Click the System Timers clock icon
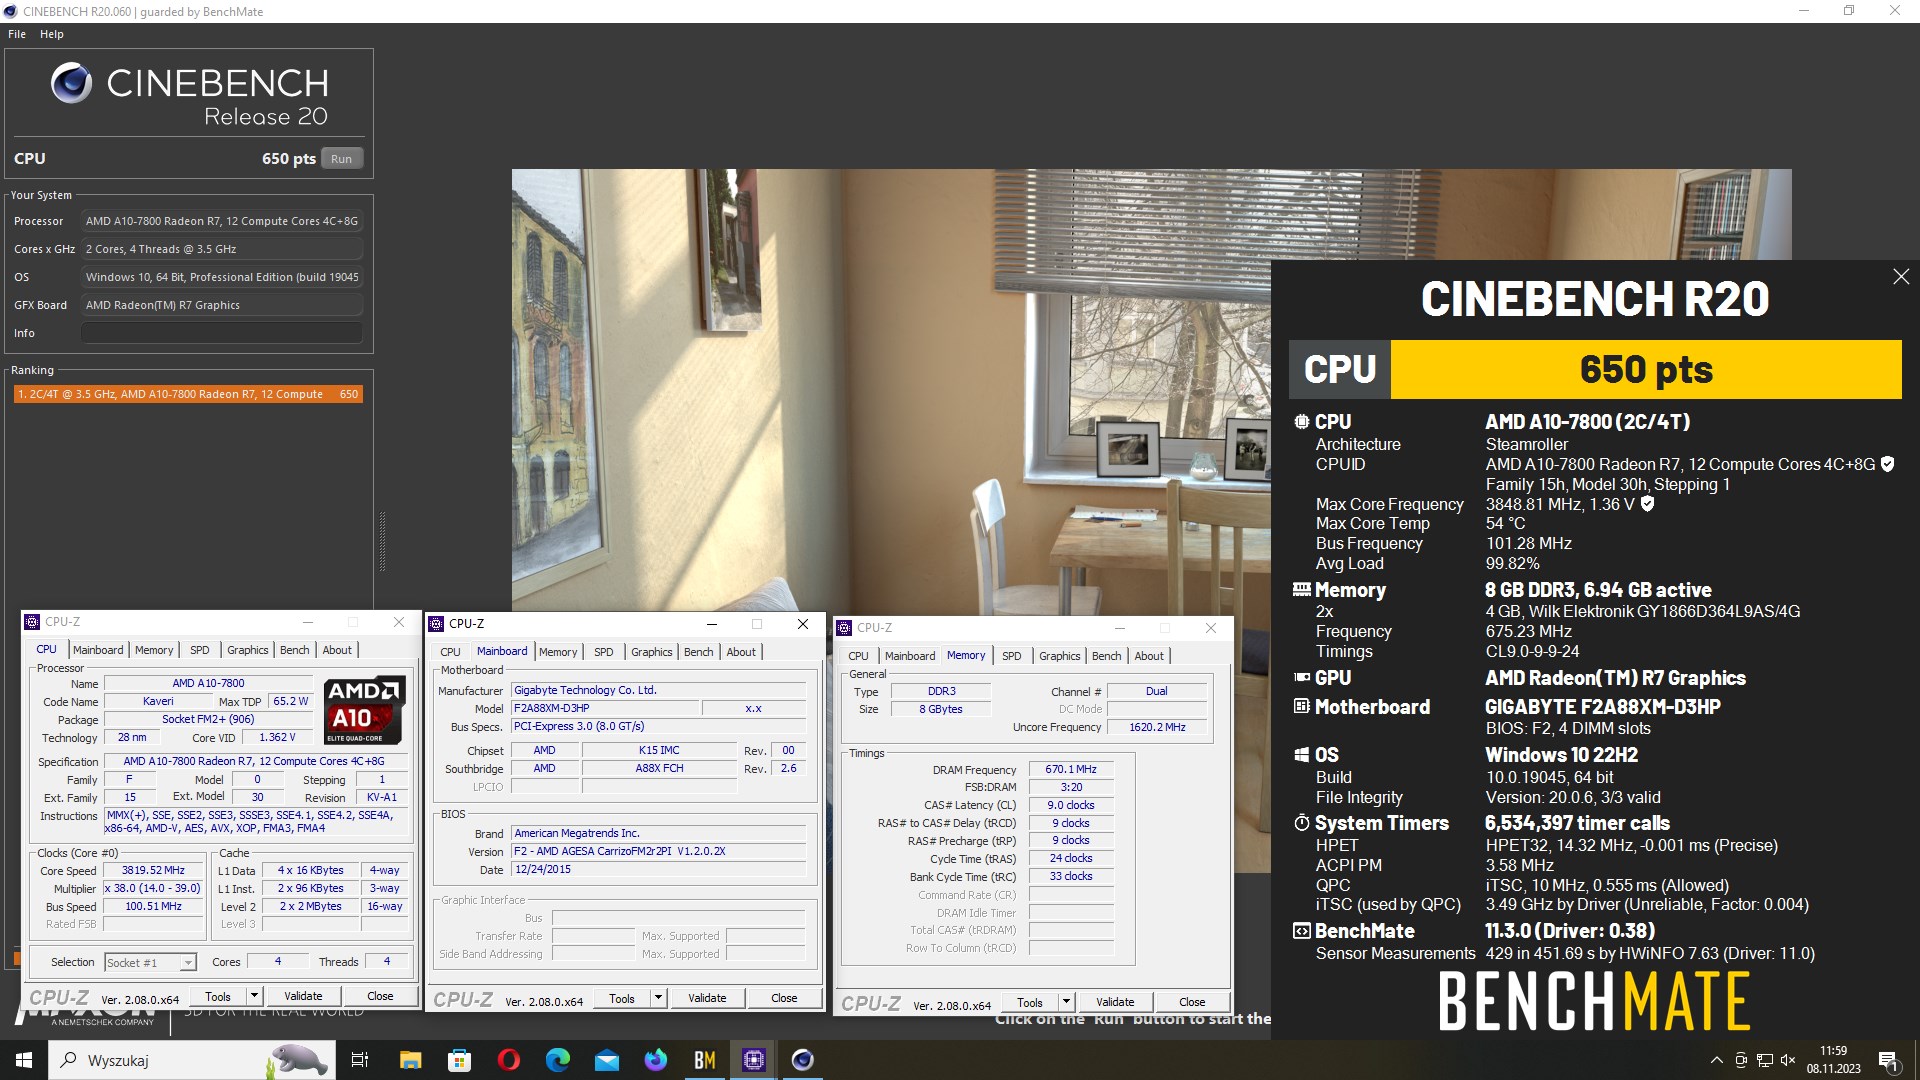Viewport: 1920px width, 1080px height. 1301,823
